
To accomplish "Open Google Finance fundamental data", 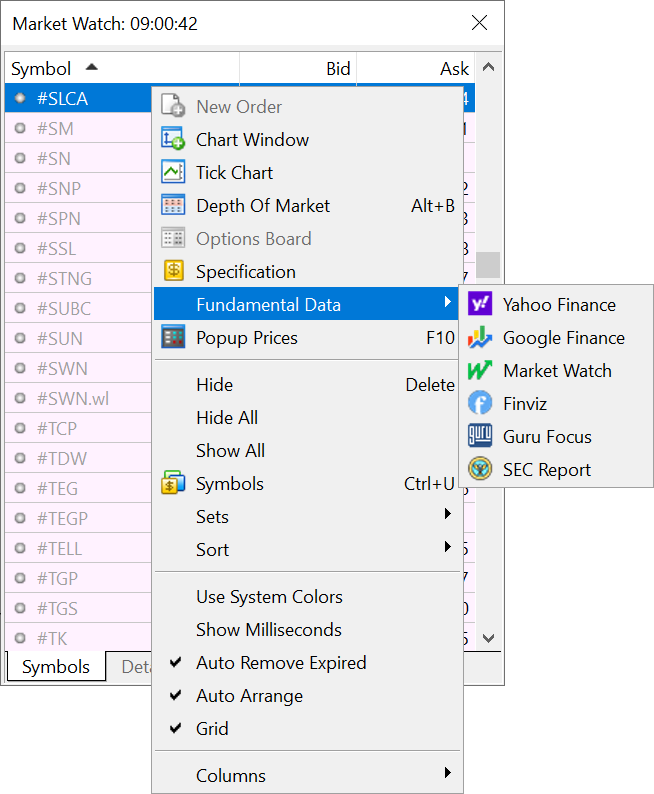I will 563,338.
